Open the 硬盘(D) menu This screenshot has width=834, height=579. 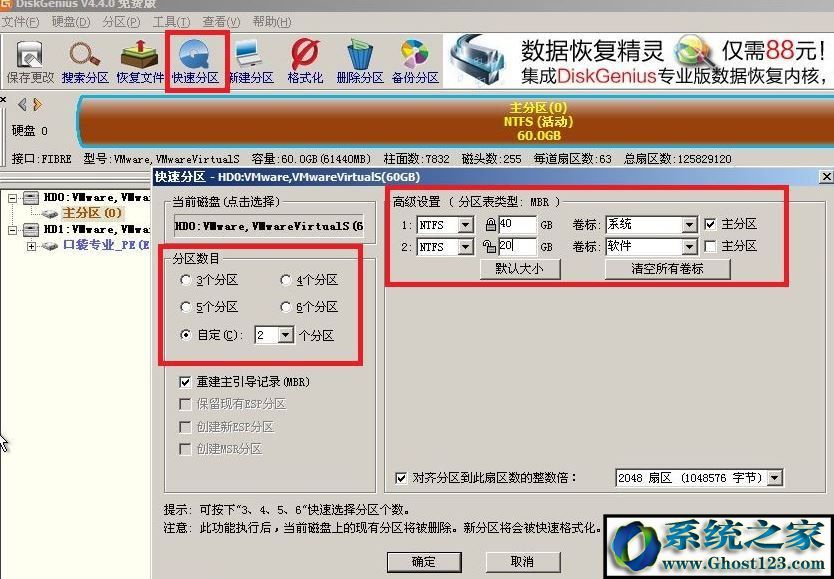click(71, 22)
